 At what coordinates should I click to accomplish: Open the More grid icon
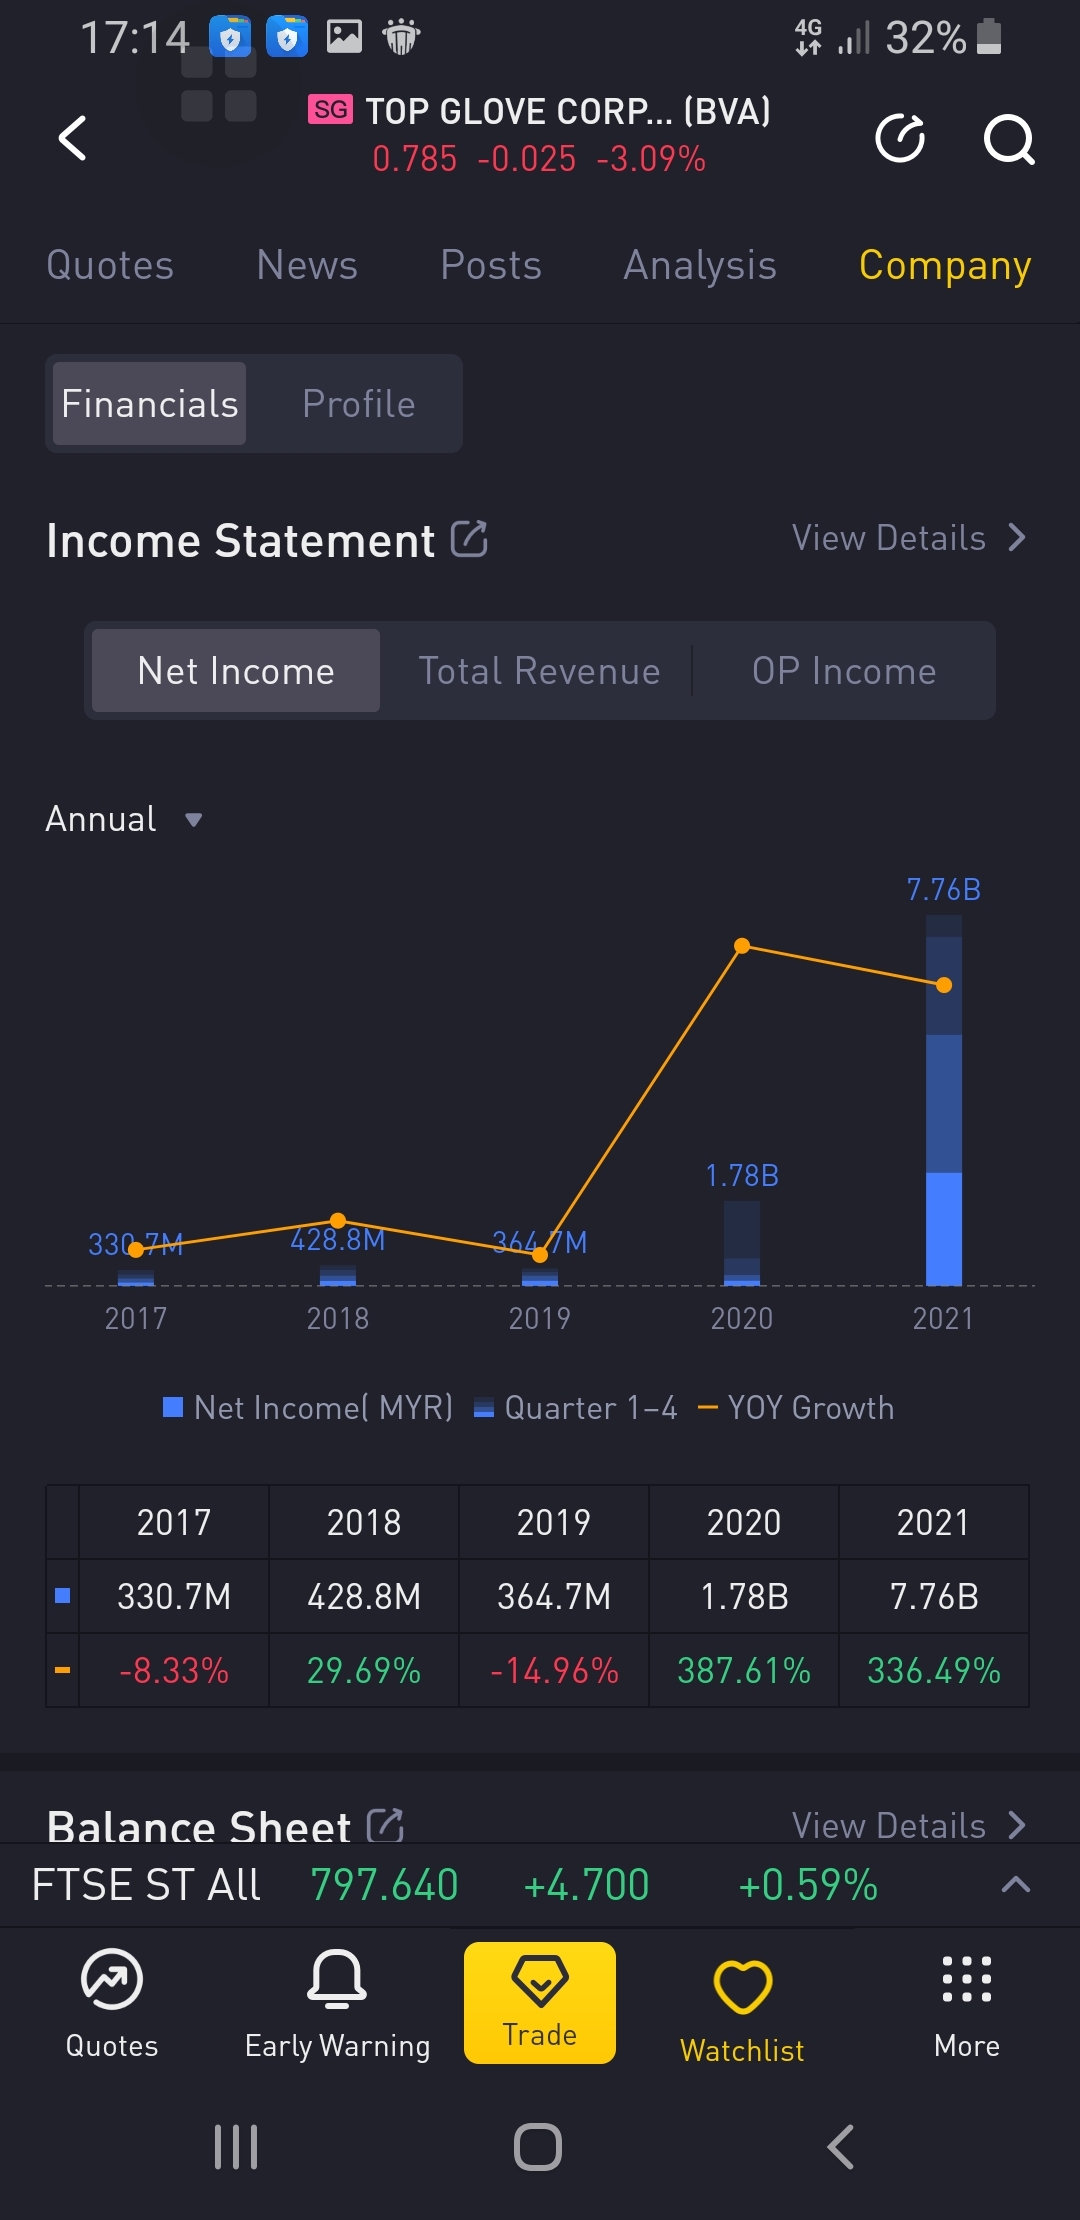point(967,1979)
